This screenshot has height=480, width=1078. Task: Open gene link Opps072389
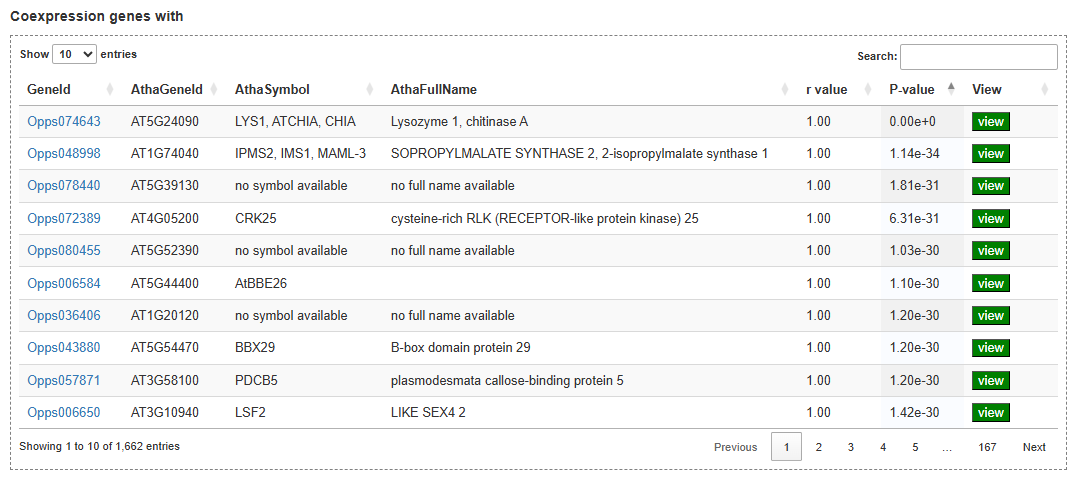pos(64,219)
